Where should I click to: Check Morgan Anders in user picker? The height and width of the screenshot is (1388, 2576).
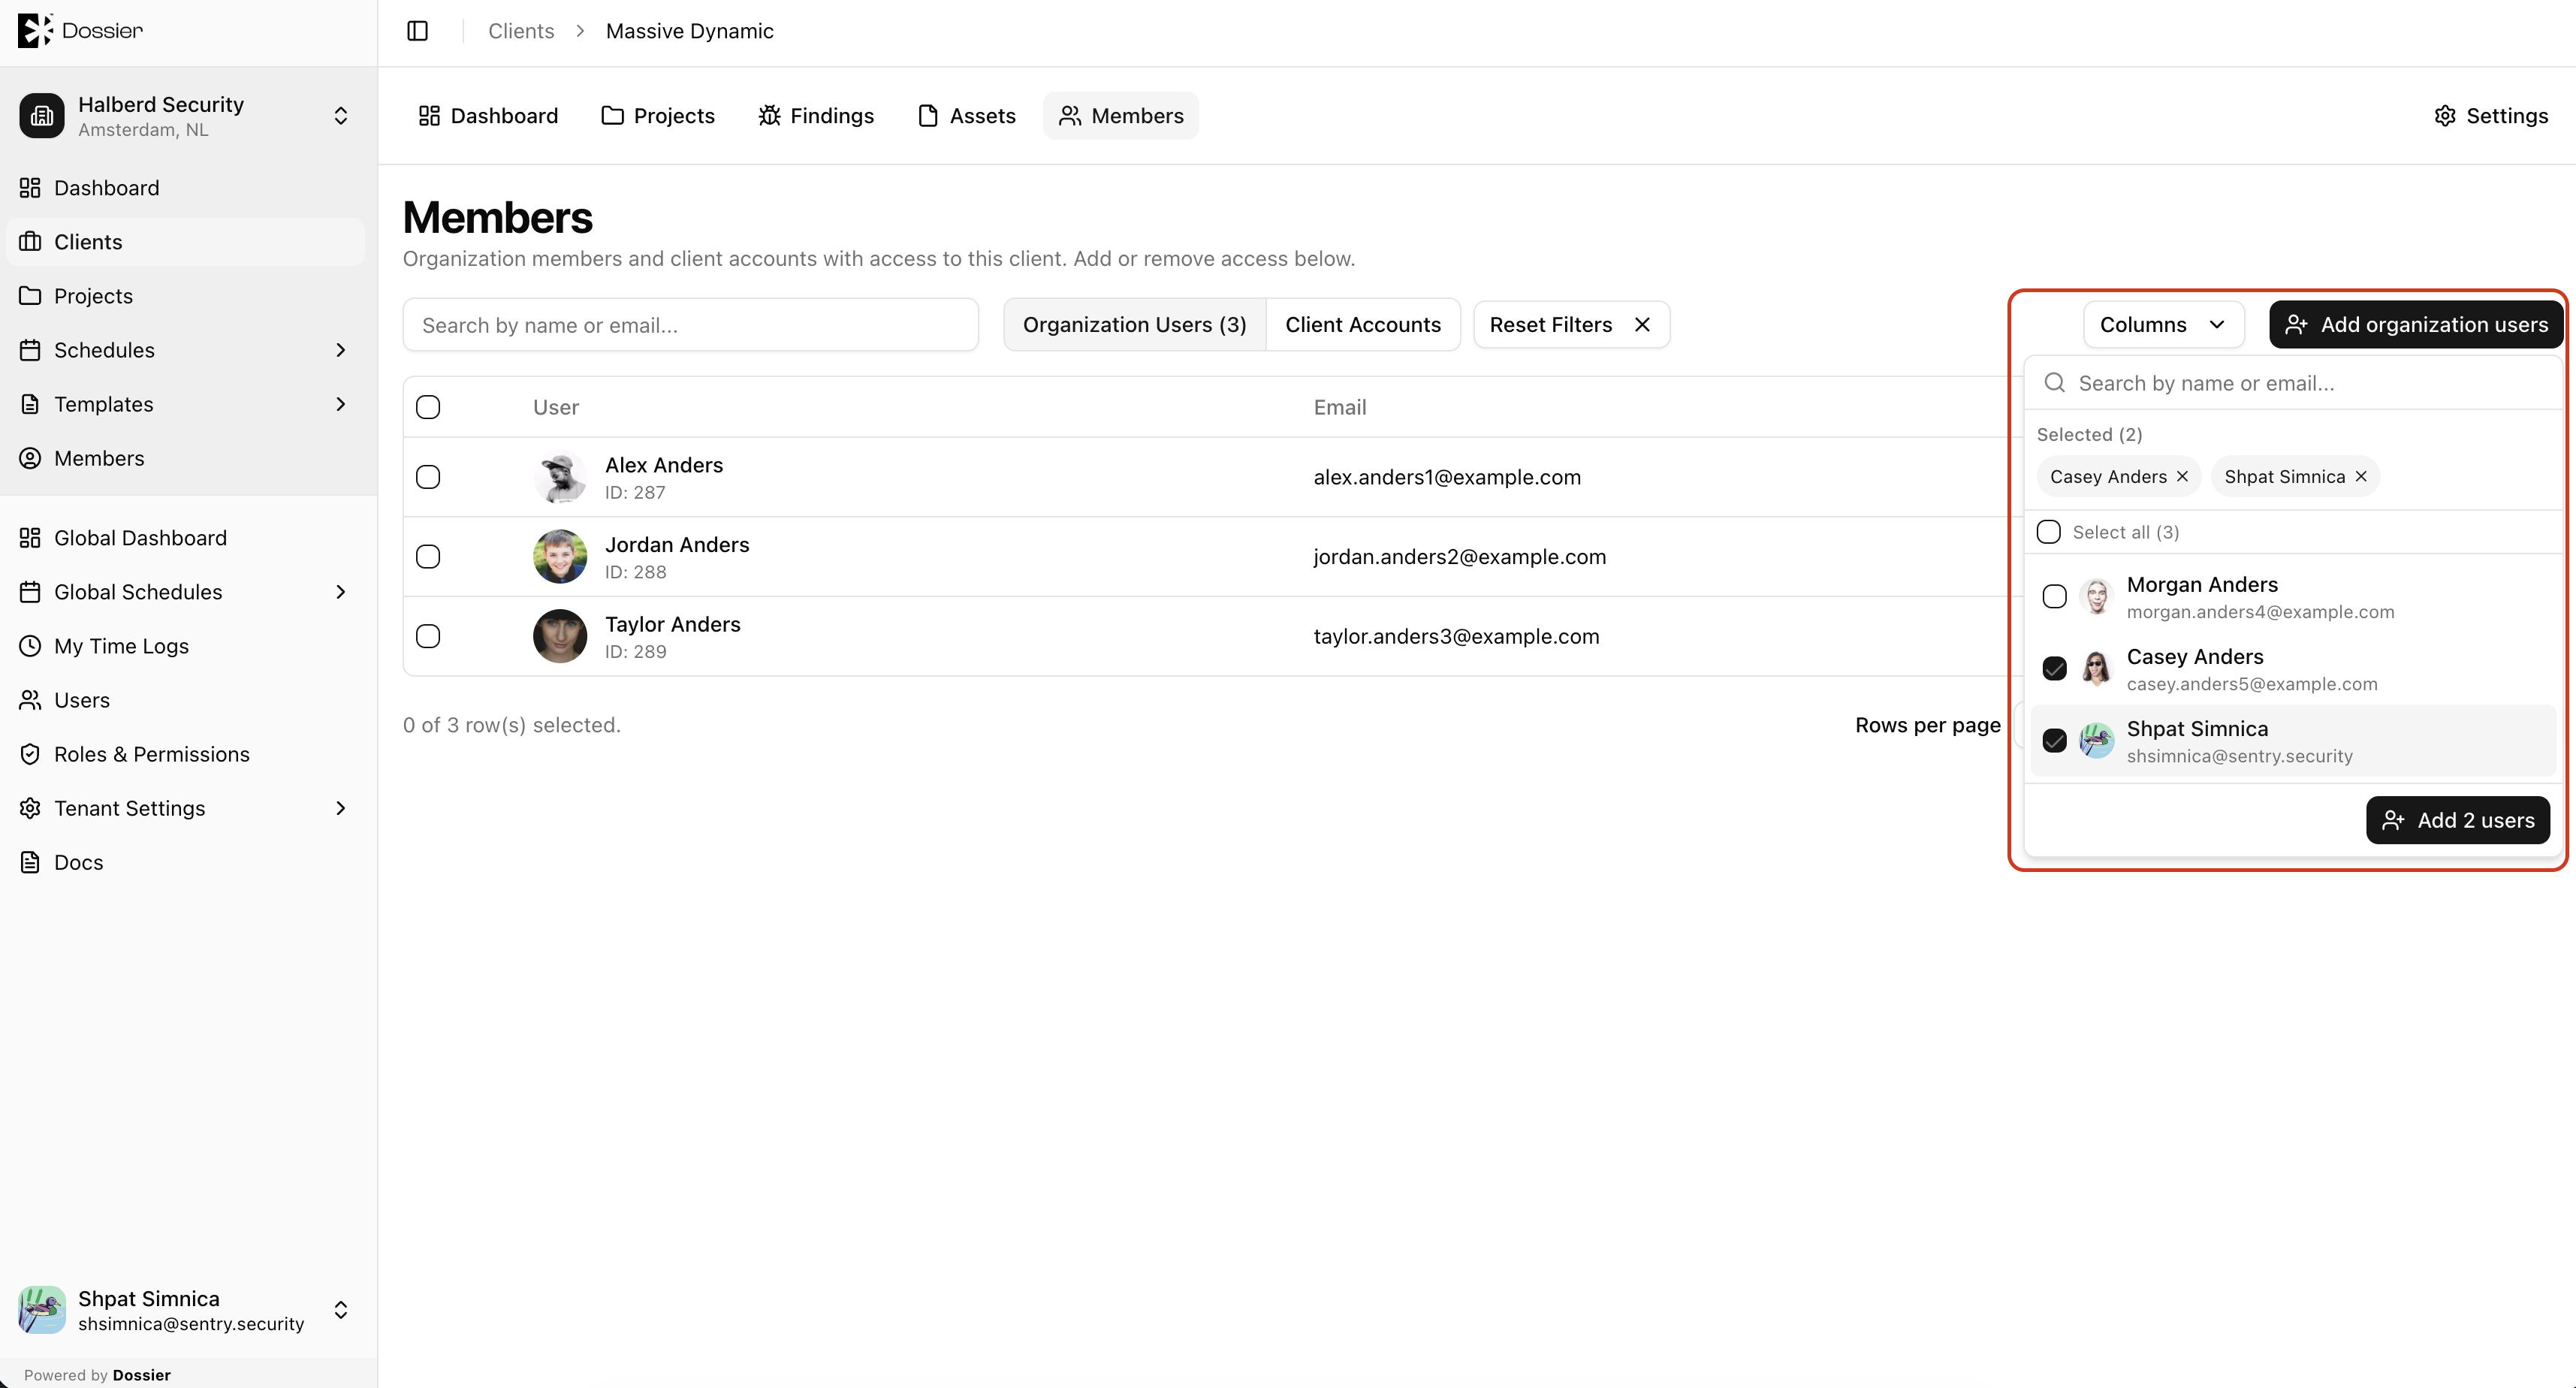[2054, 597]
